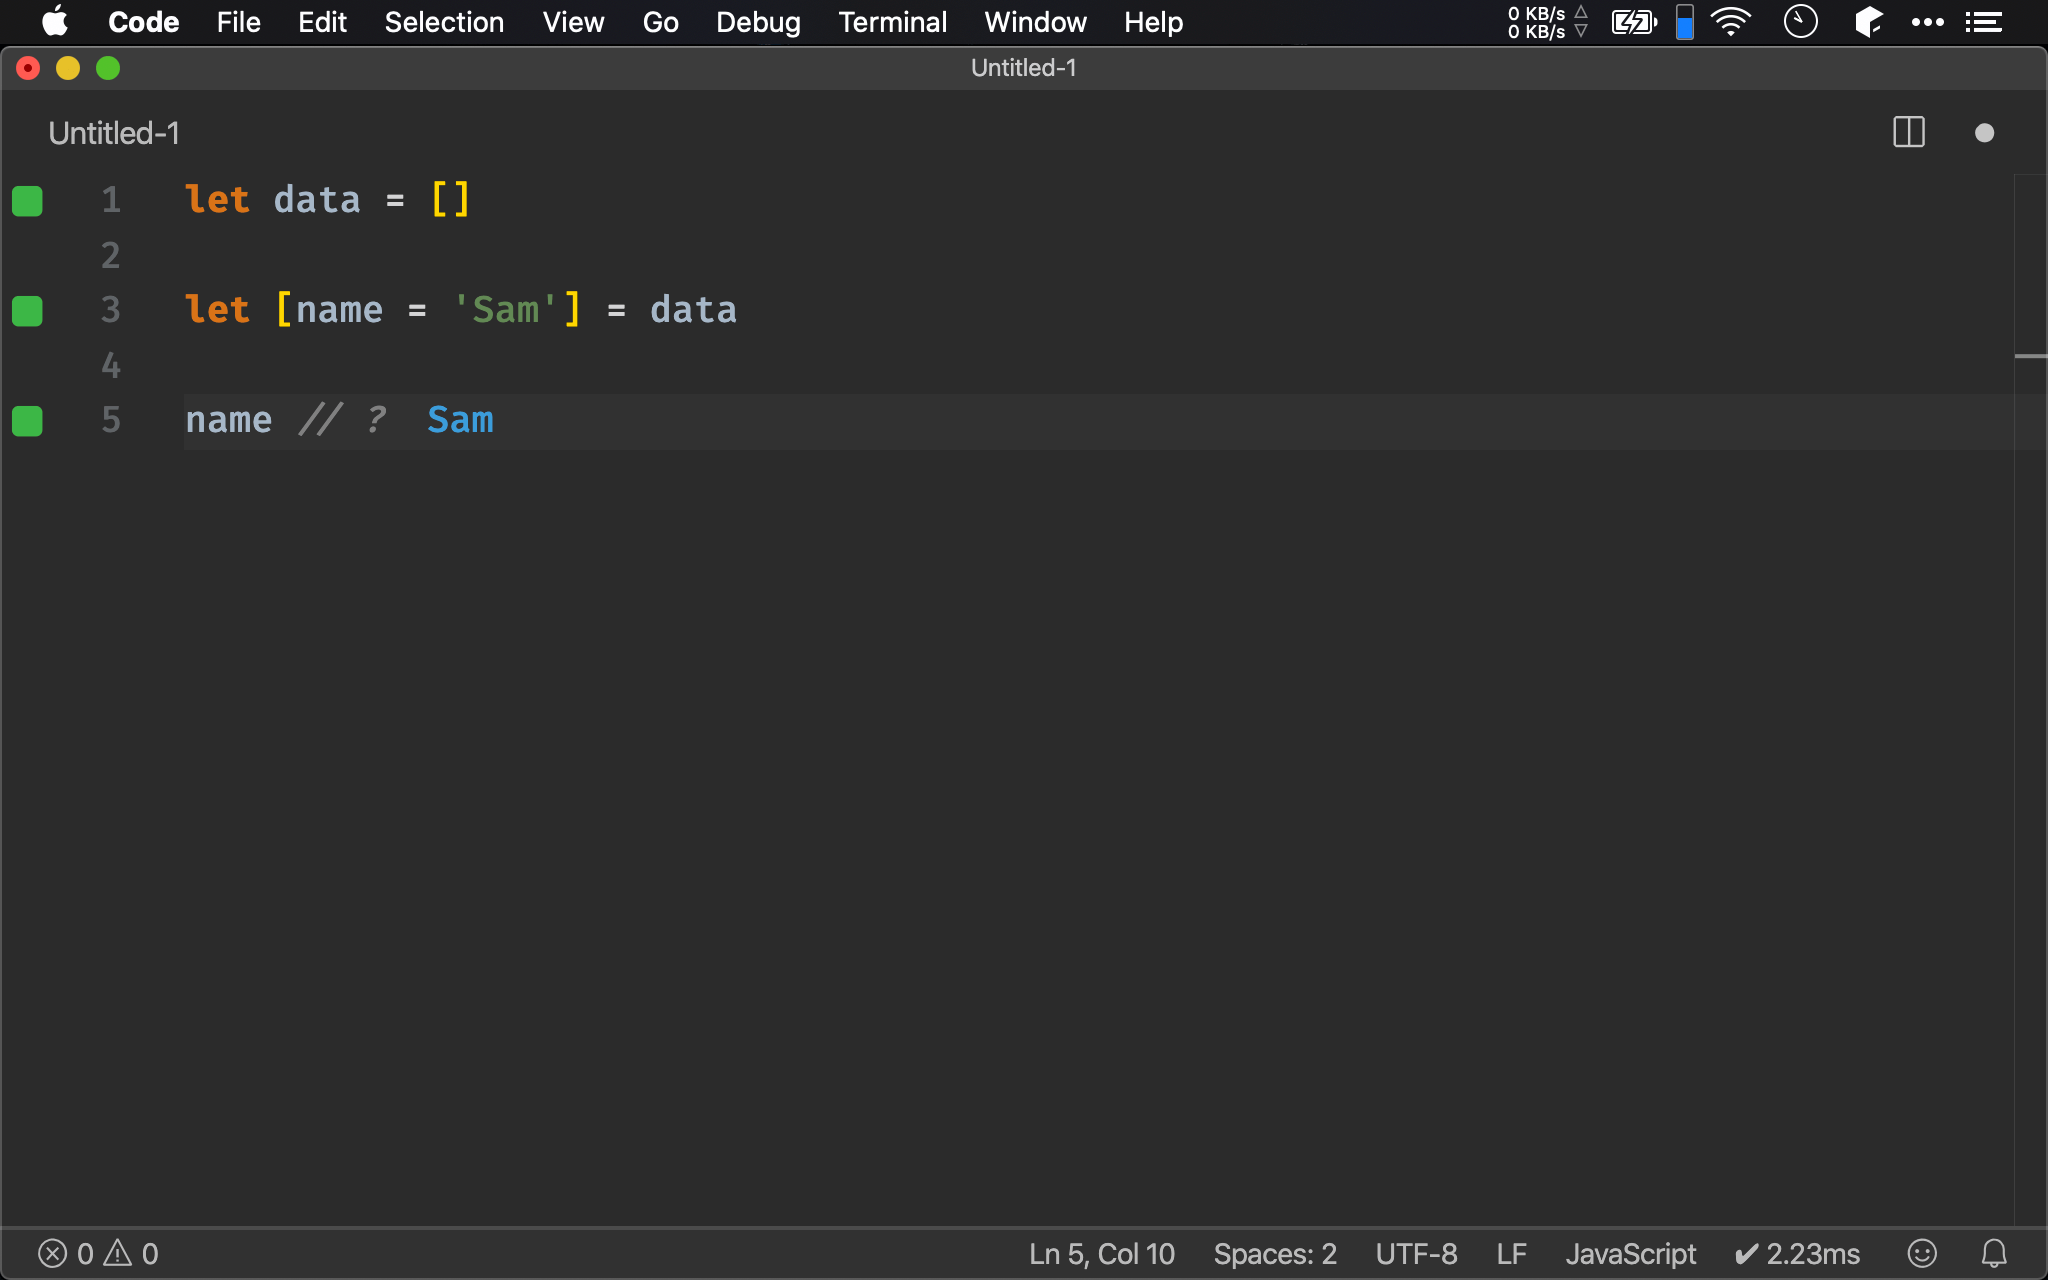Toggle green coverage indicator on line 3

point(27,311)
